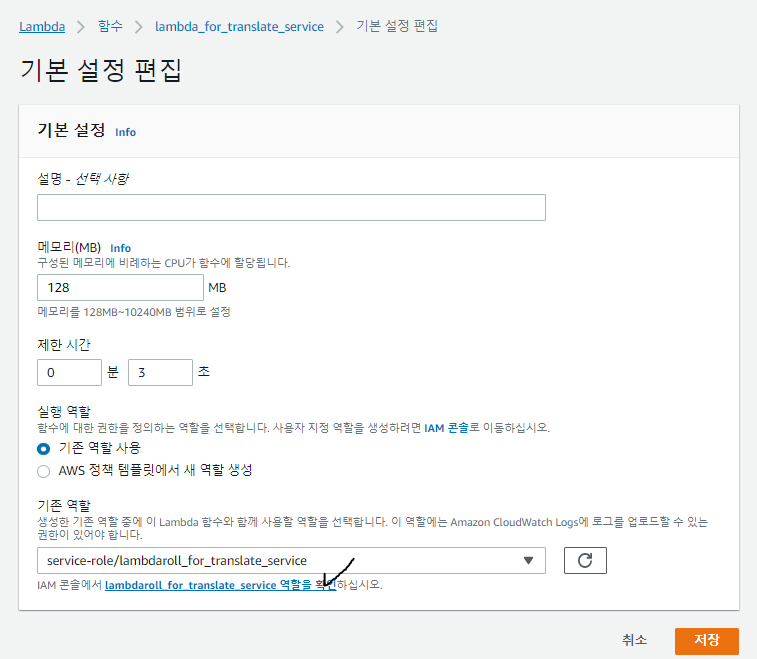Image resolution: width=757 pixels, height=659 pixels.
Task: Click the memory field showing 128
Action: point(120,288)
